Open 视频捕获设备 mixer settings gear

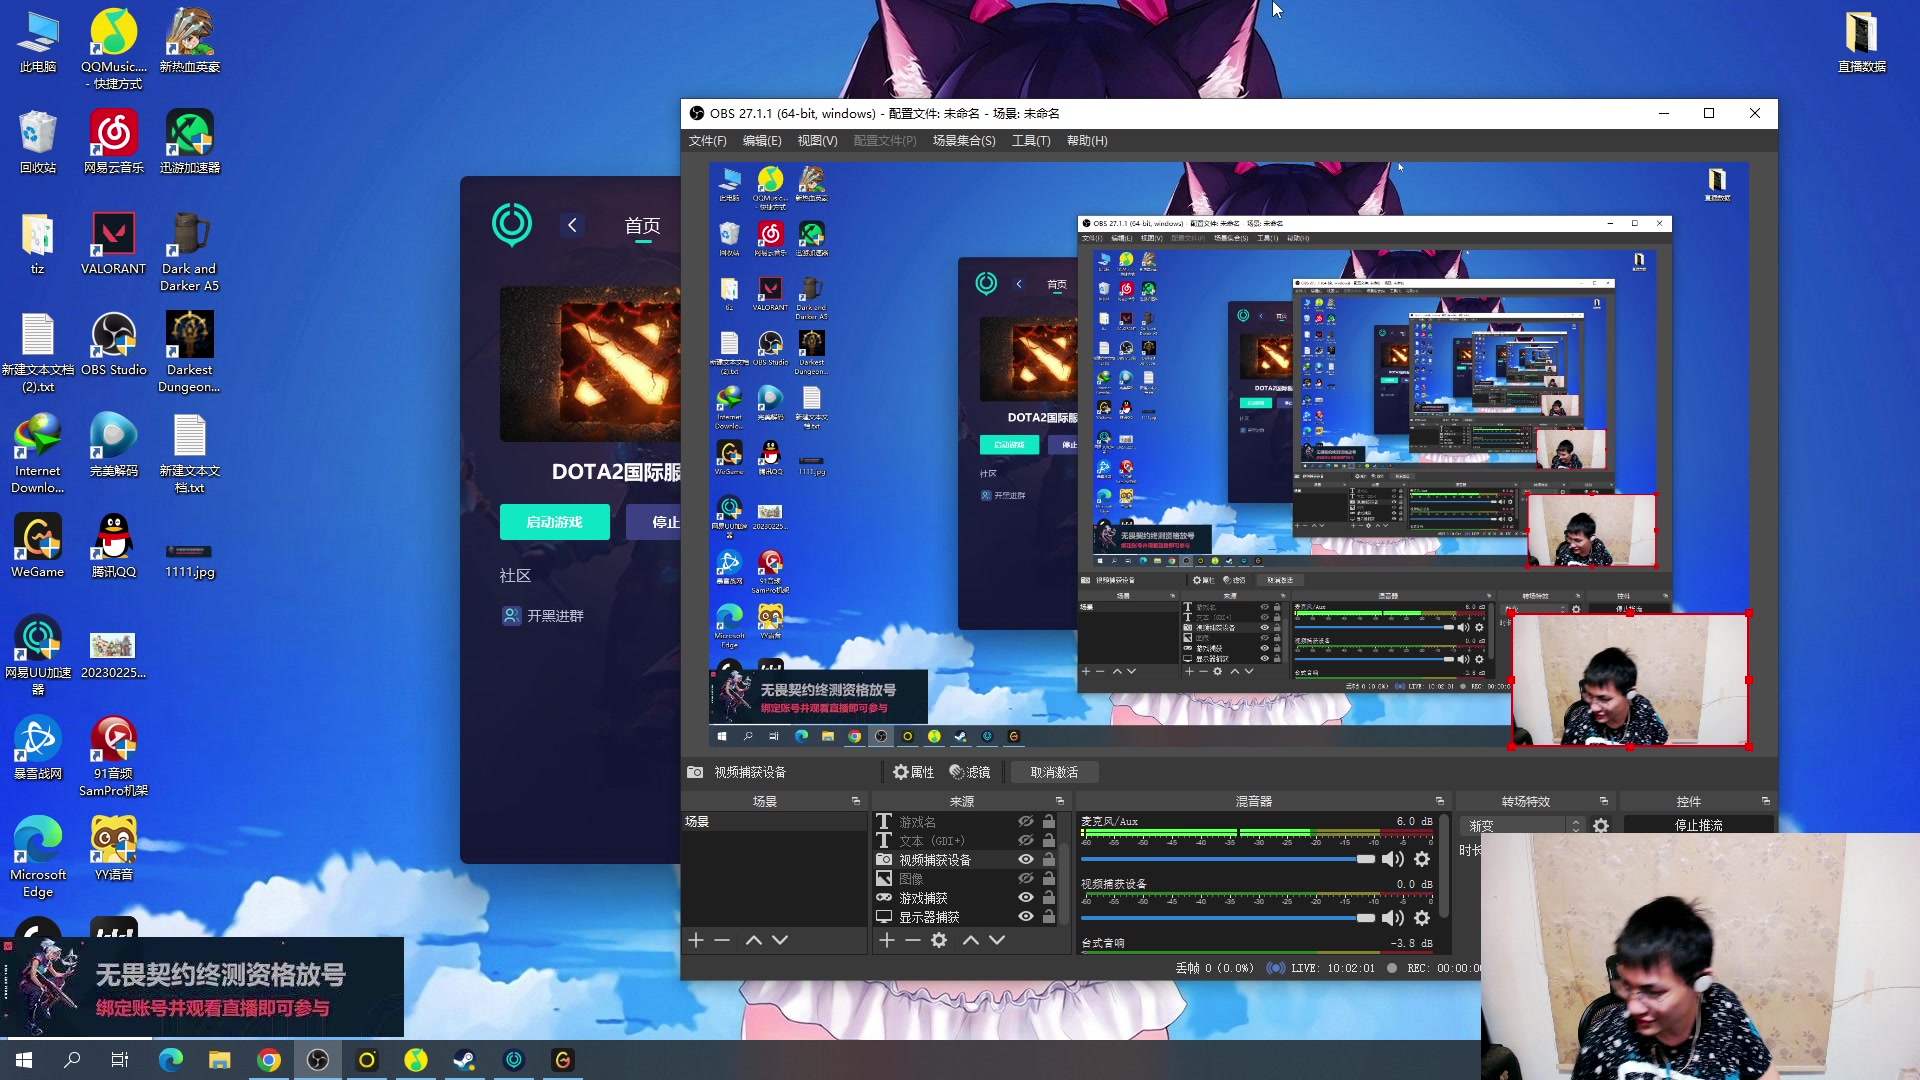1422,918
